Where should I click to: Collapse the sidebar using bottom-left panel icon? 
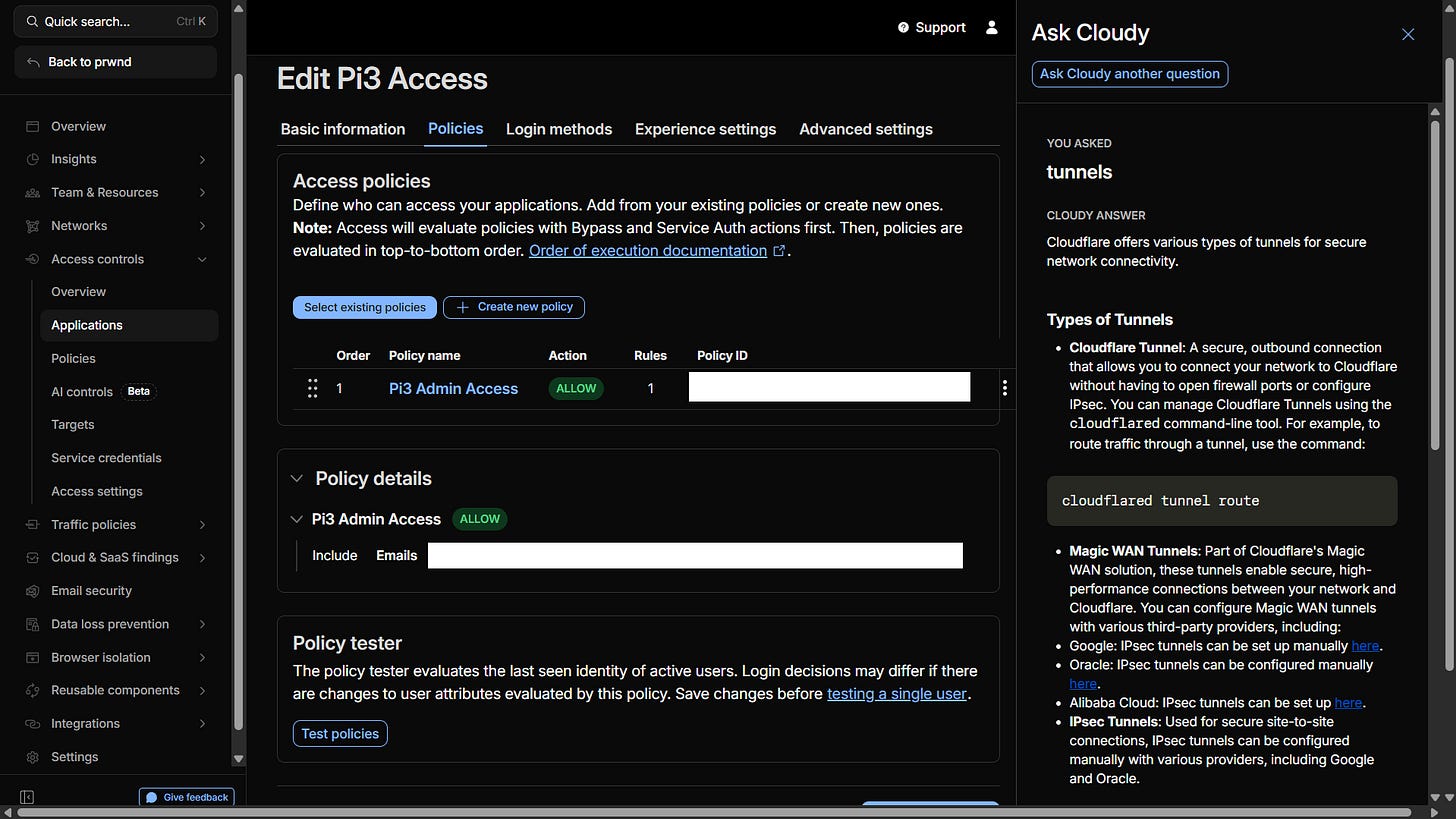(27, 797)
